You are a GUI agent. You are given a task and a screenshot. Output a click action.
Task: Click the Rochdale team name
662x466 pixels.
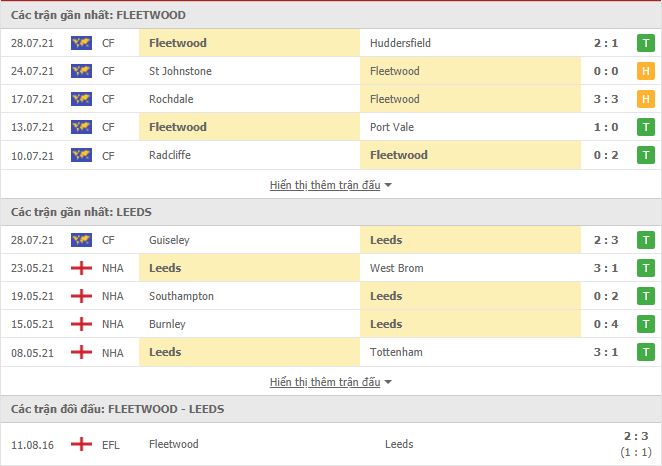point(171,99)
